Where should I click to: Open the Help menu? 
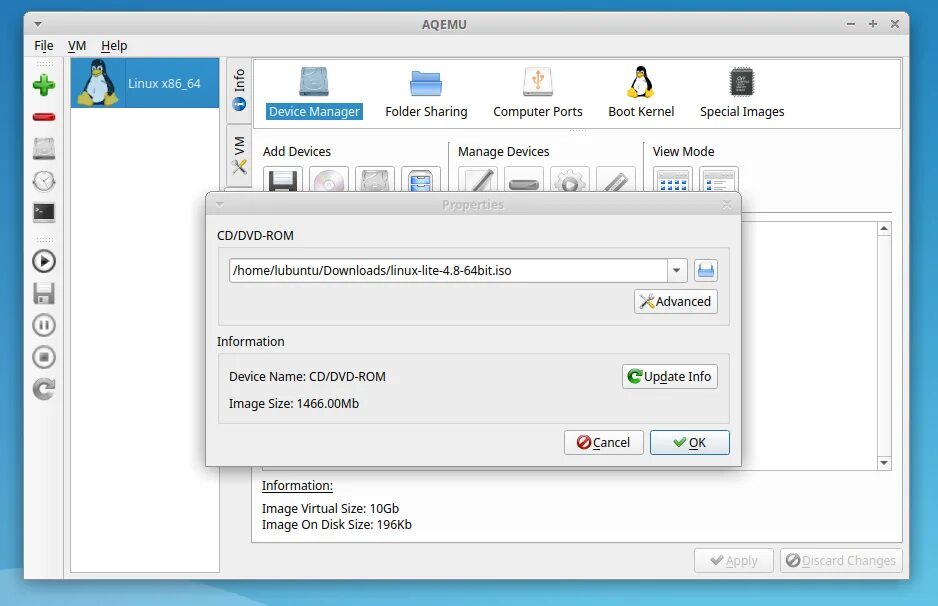tap(114, 45)
